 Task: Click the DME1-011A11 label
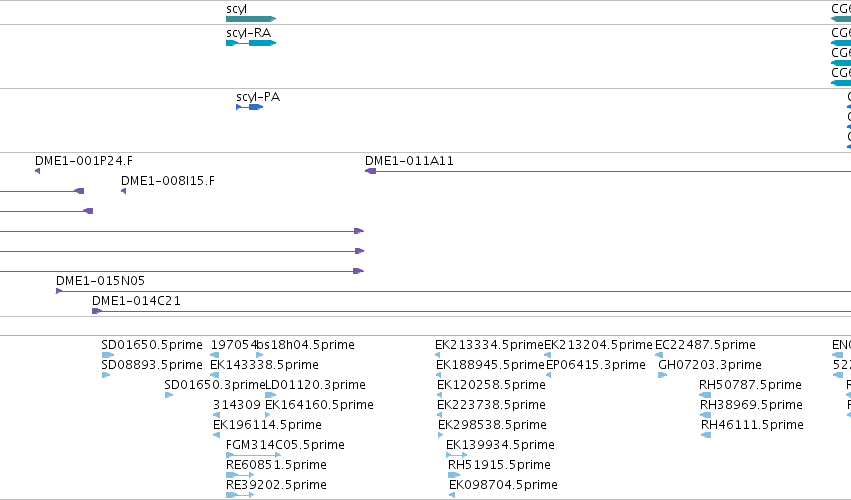coord(409,161)
